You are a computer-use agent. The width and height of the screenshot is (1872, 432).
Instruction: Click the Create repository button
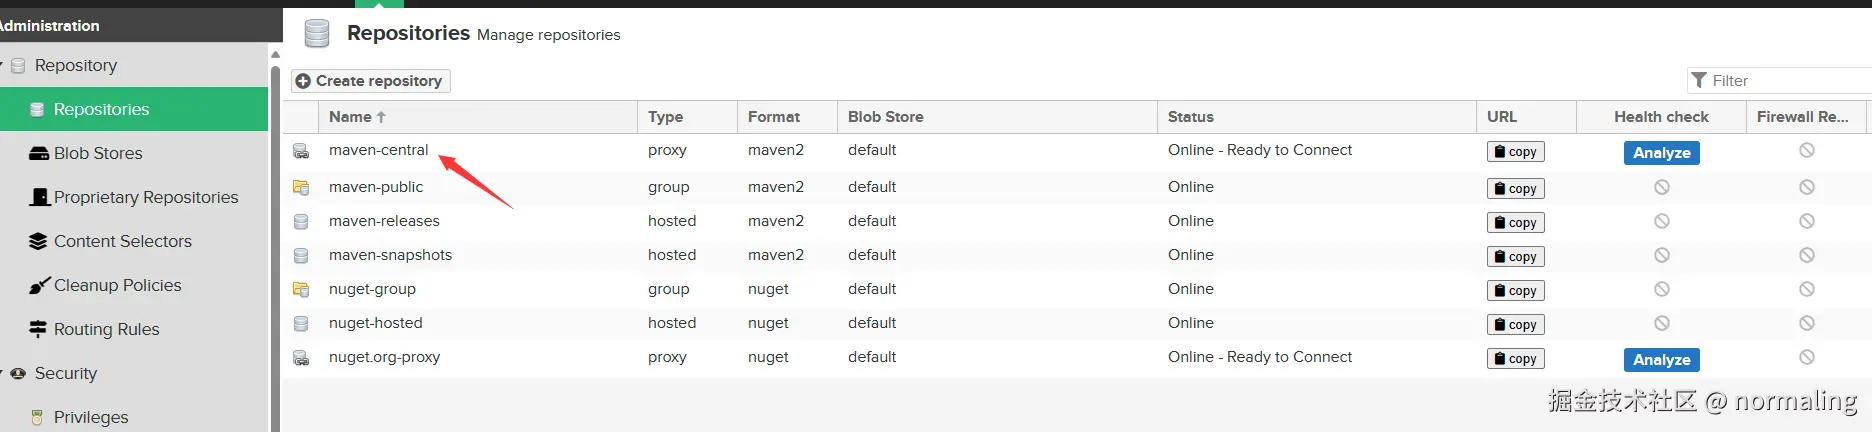click(x=370, y=81)
